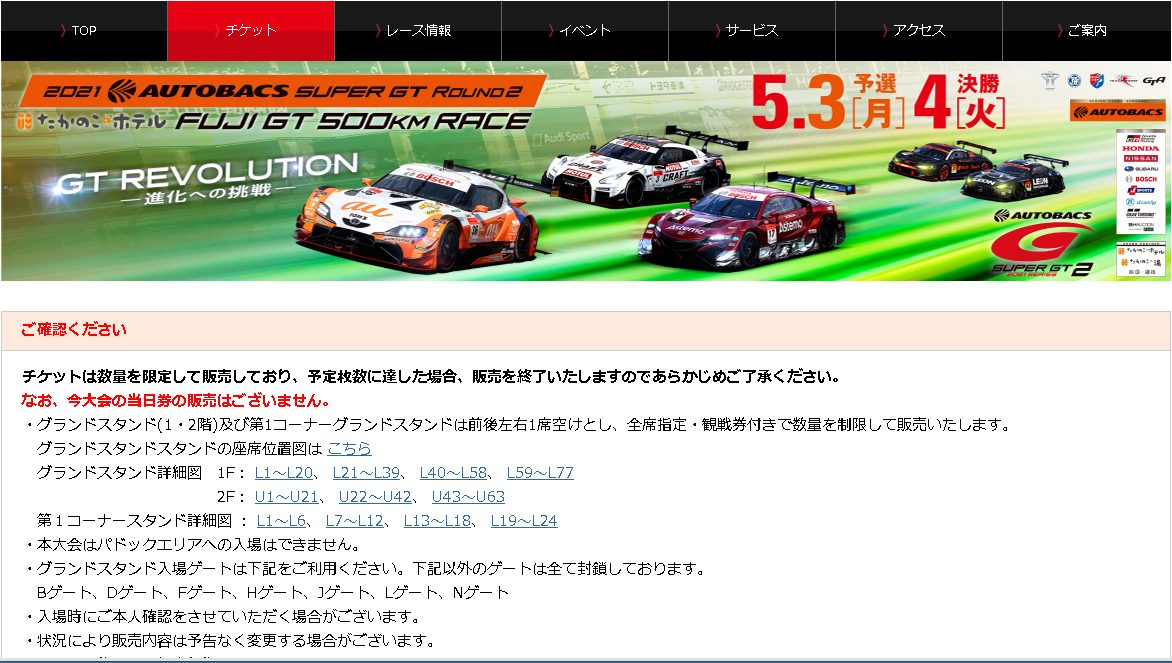Screen dimensions: 1172x663
Task: Click the orange AUTOBACS SUPER GT ROUND2 title banner
Action: [x=281, y=91]
